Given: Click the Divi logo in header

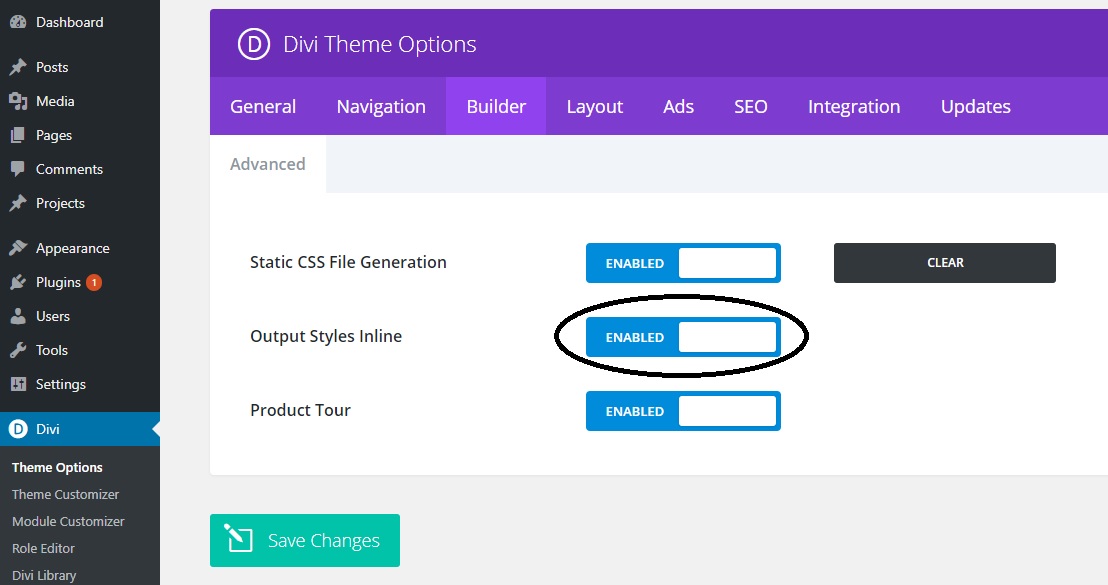Looking at the screenshot, I should [254, 44].
